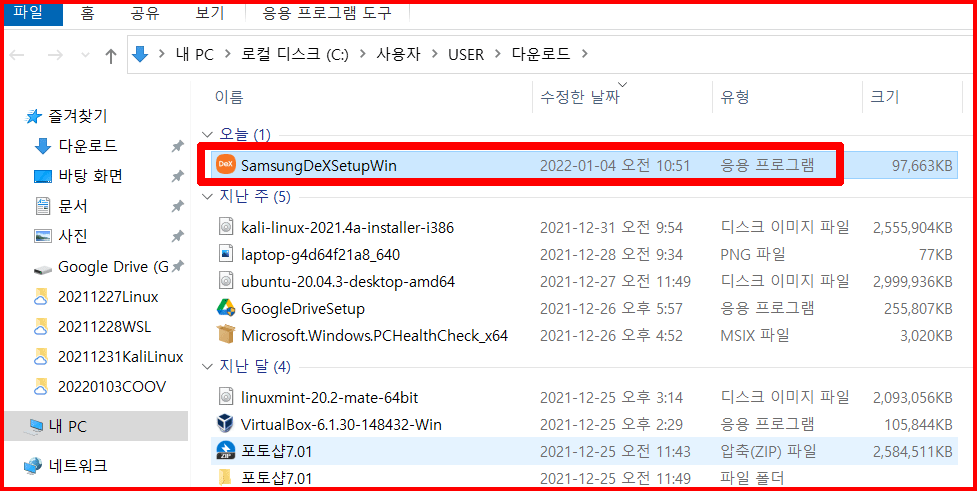The width and height of the screenshot is (977, 491).
Task: Click the 내 PC computer icon
Action: tap(34, 427)
